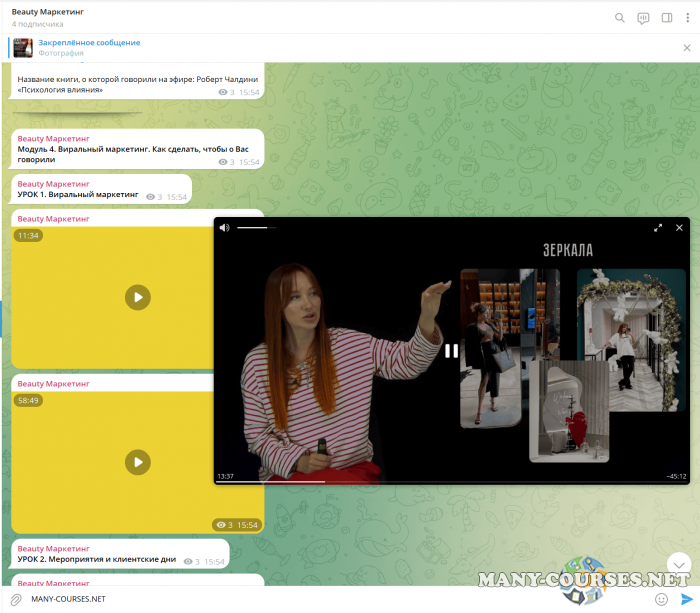Open the pinned message banner
This screenshot has height=613, width=700.
[90, 47]
